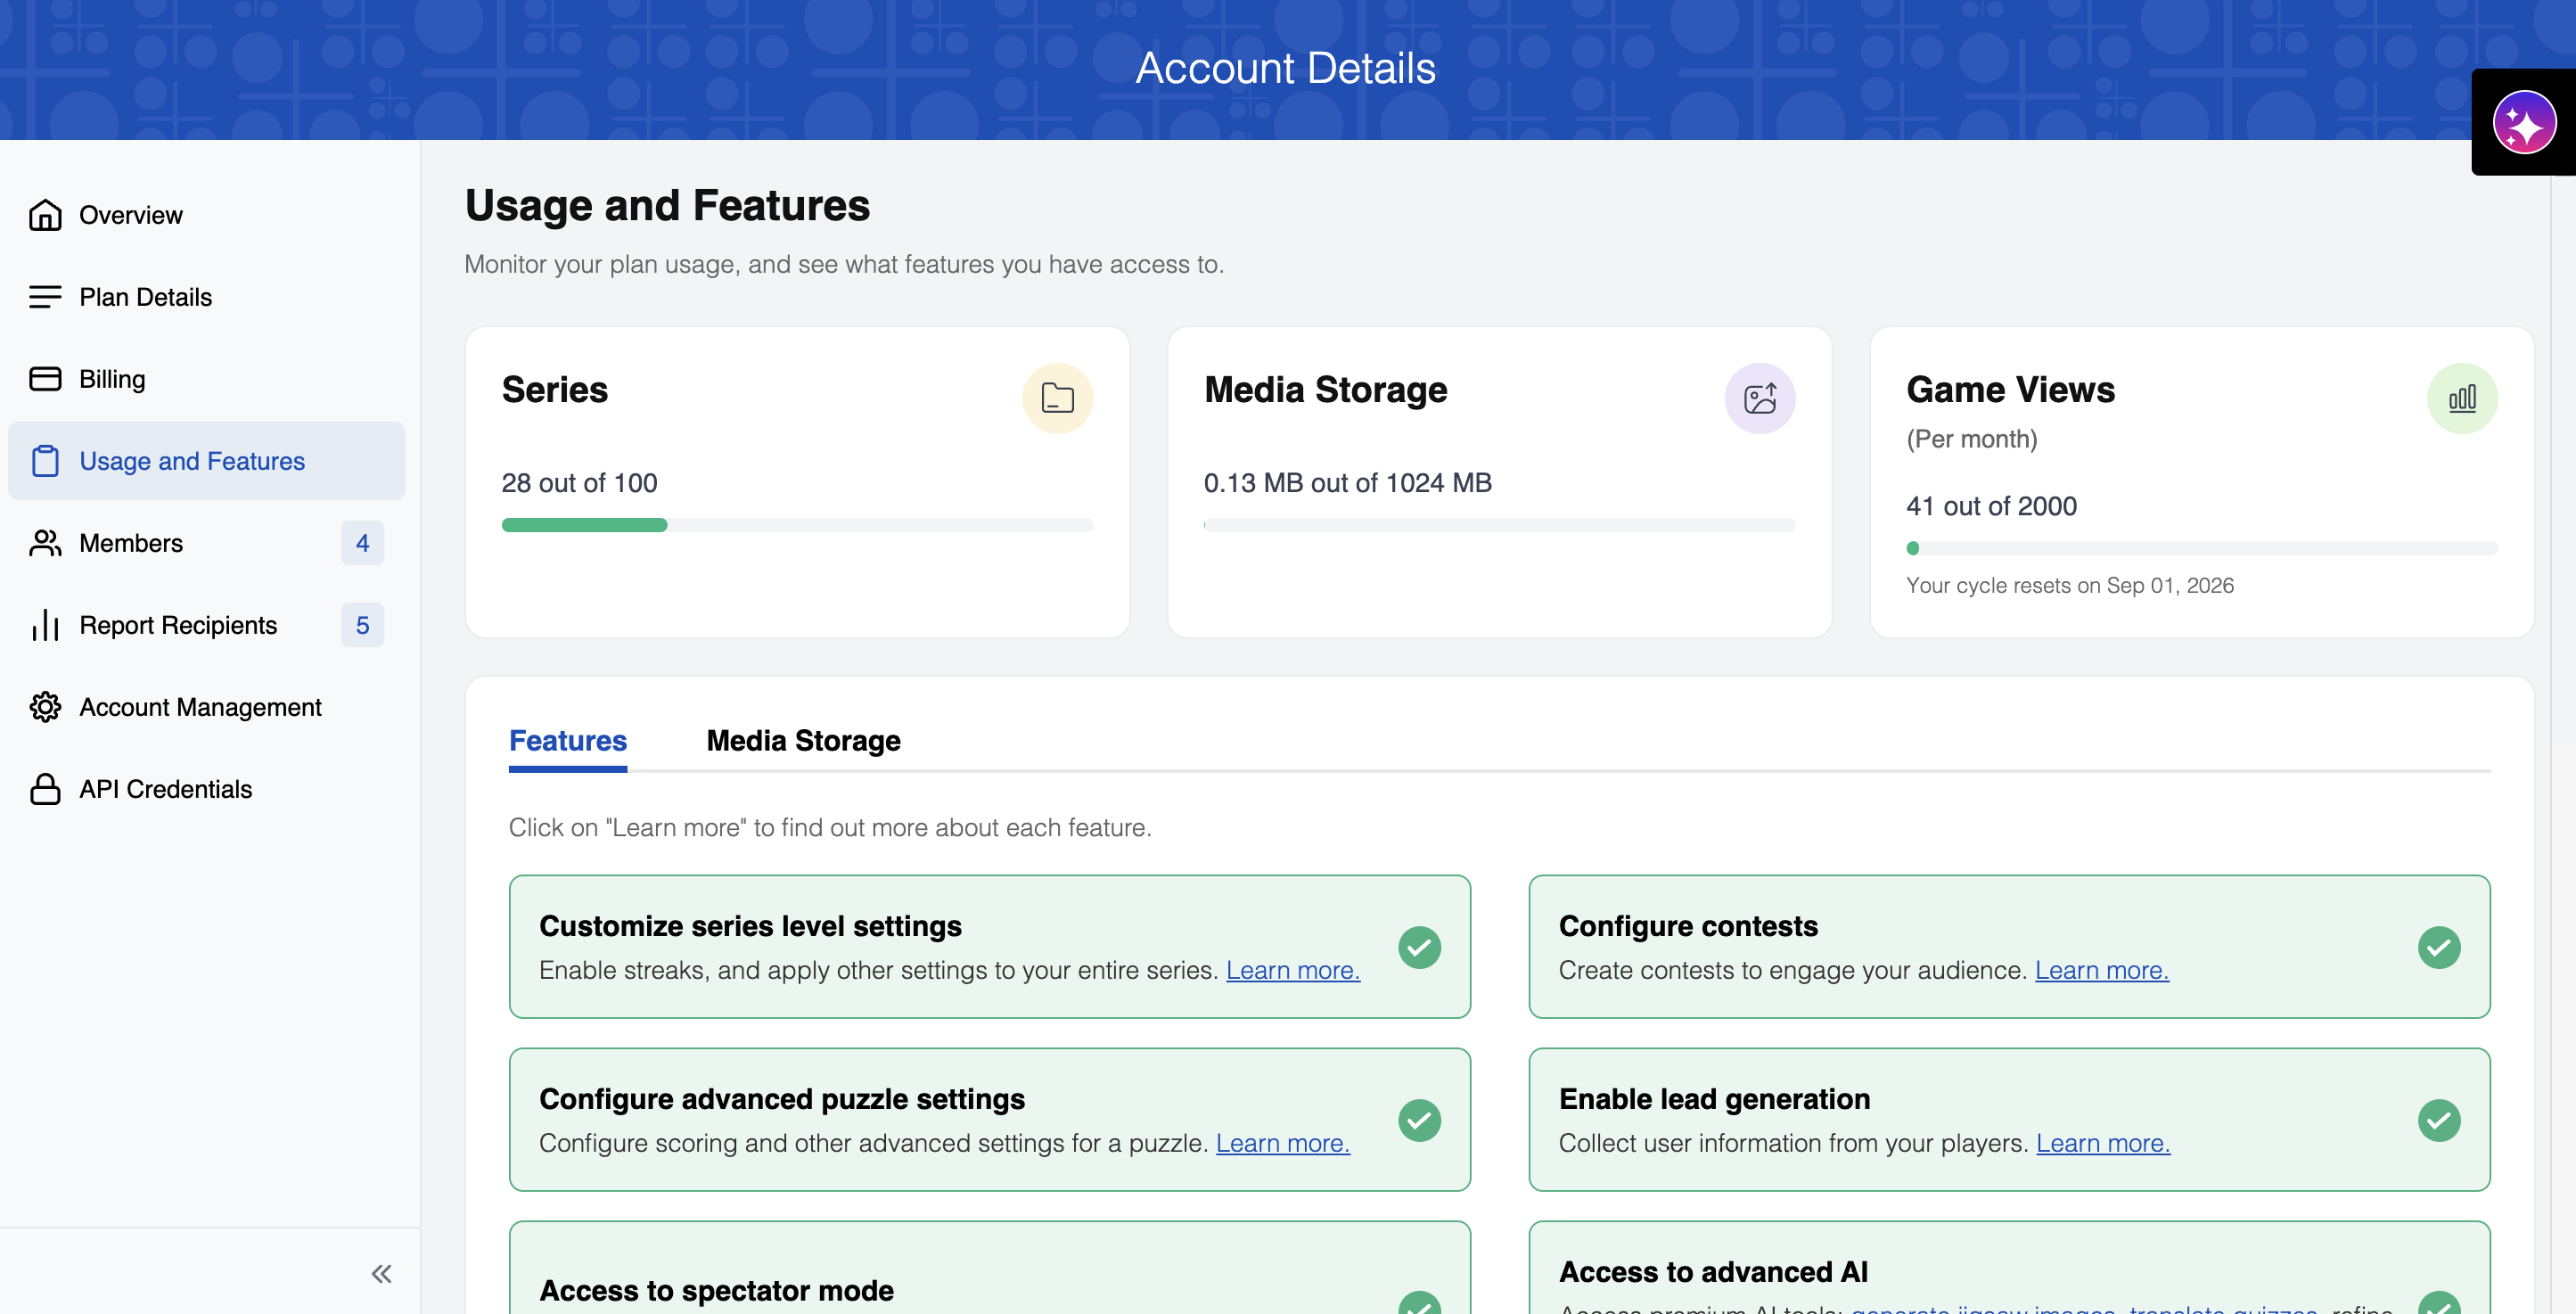
Task: Click the Media Storage image upload icon
Action: 1760,398
